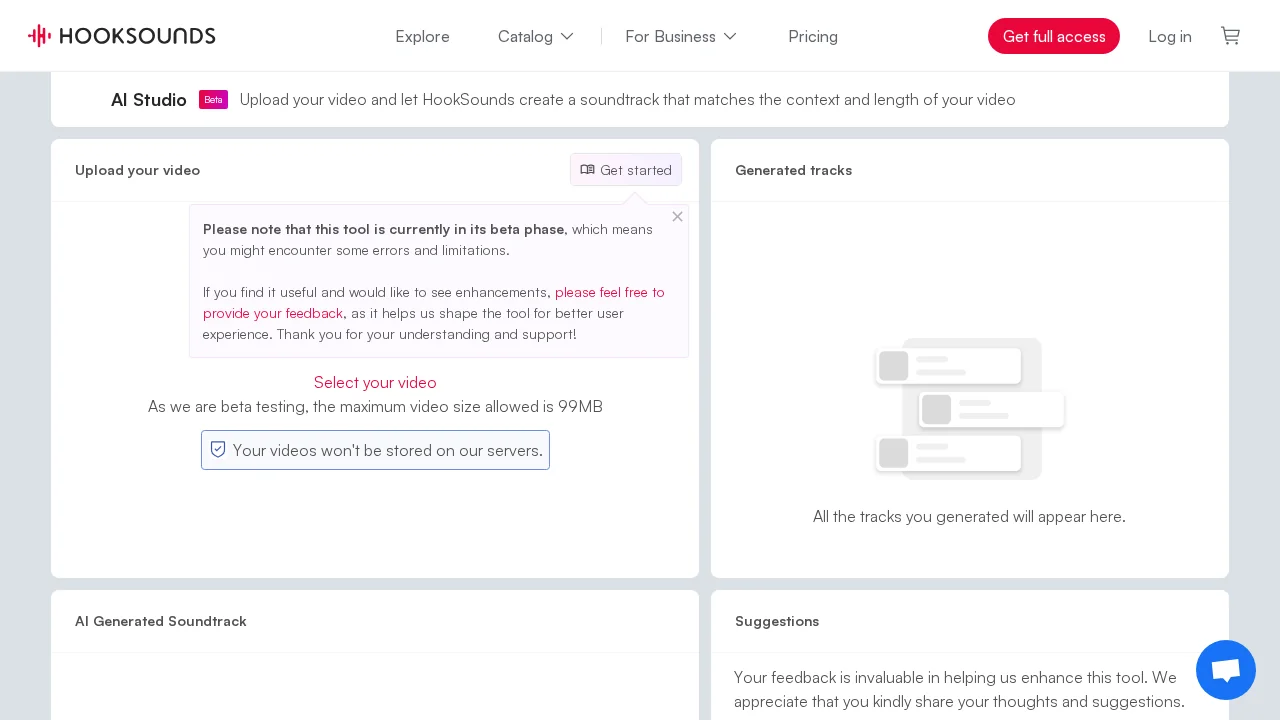
Task: Click the shield icon in the privacy notice
Action: pos(218,450)
